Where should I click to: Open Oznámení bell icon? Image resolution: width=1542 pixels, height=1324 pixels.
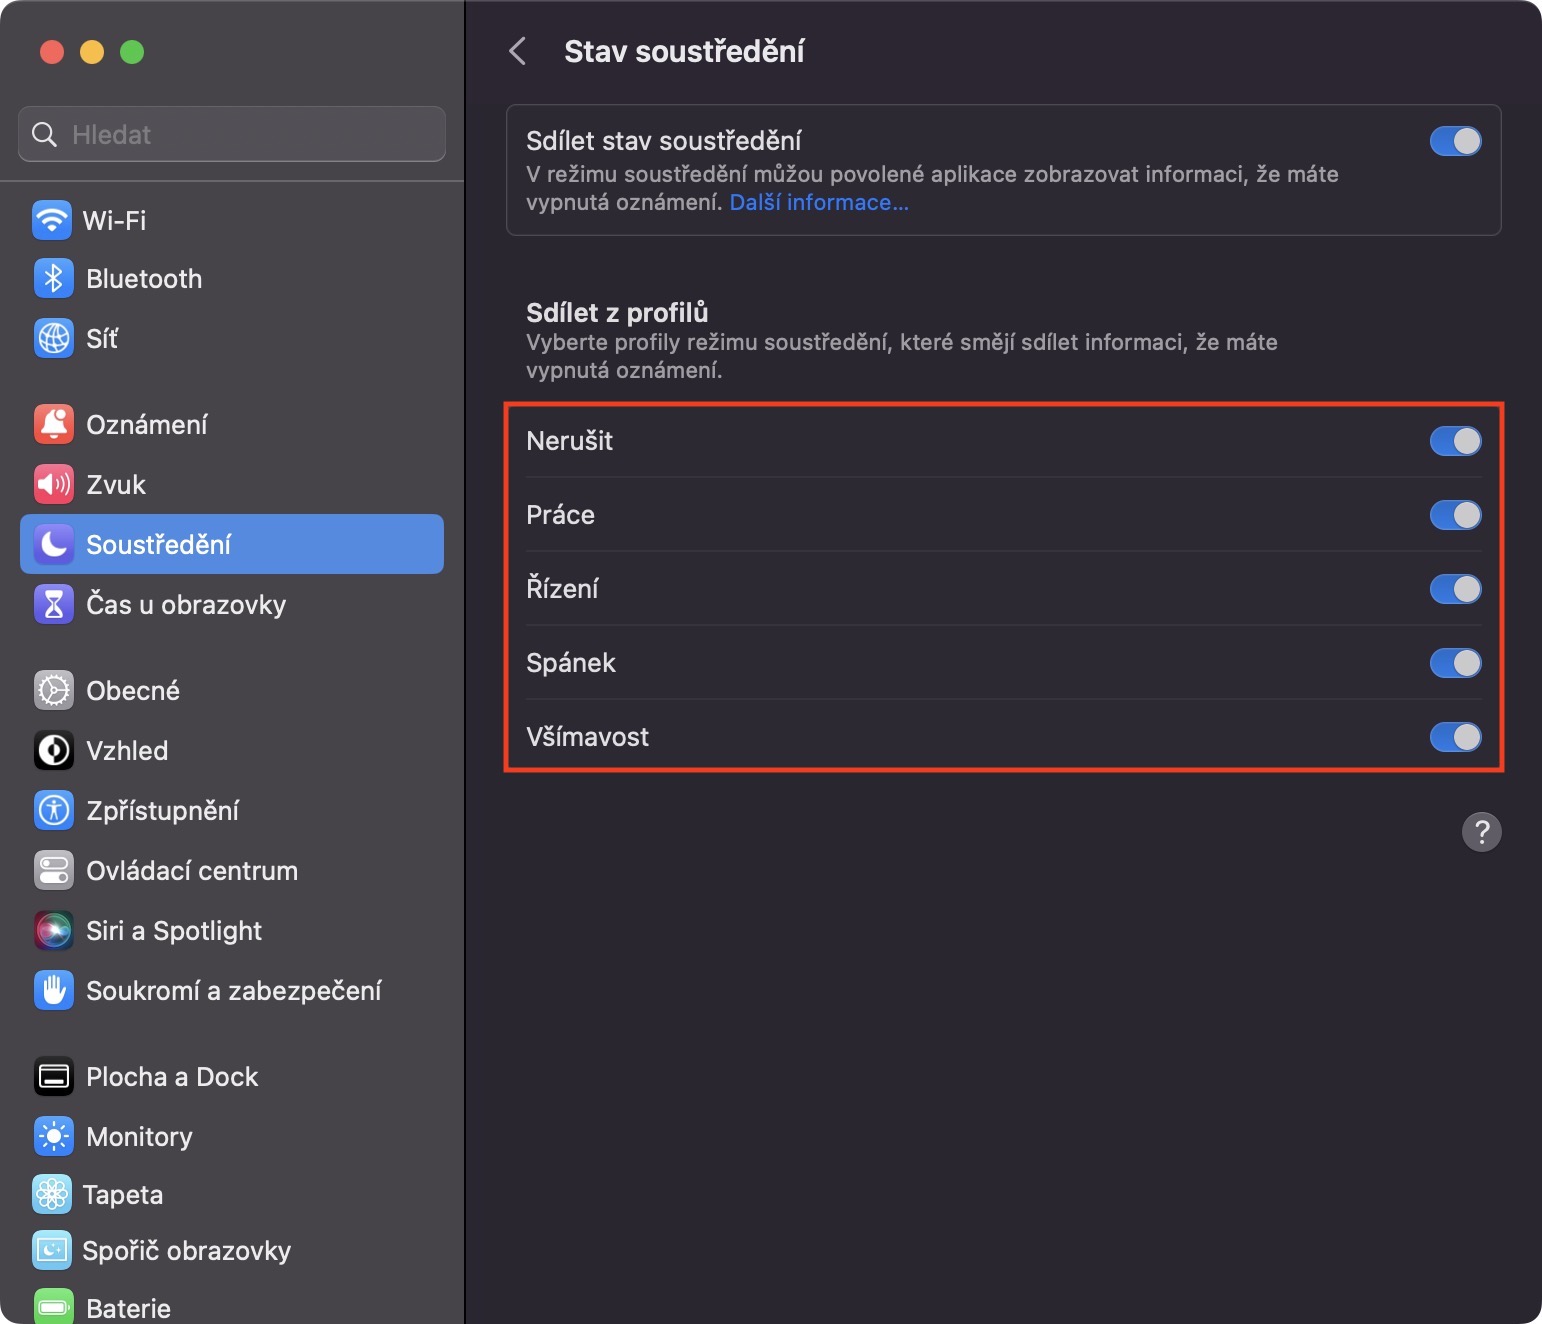(x=54, y=425)
